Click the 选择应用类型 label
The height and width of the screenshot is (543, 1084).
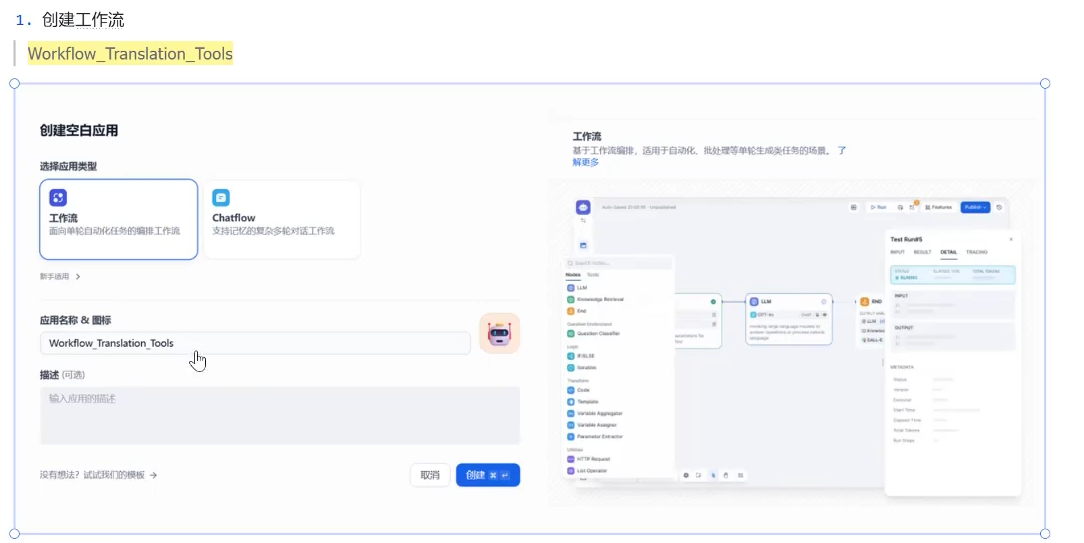(x=68, y=167)
